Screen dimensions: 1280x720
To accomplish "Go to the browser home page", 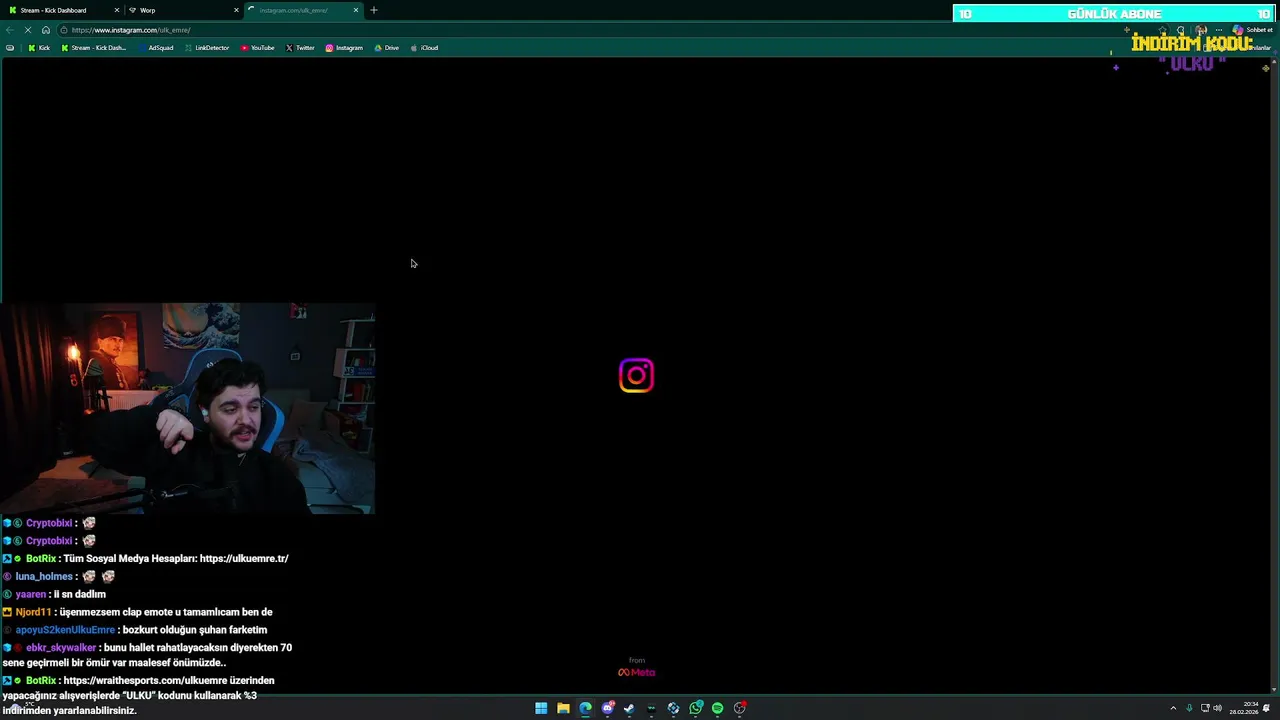I will [45, 30].
